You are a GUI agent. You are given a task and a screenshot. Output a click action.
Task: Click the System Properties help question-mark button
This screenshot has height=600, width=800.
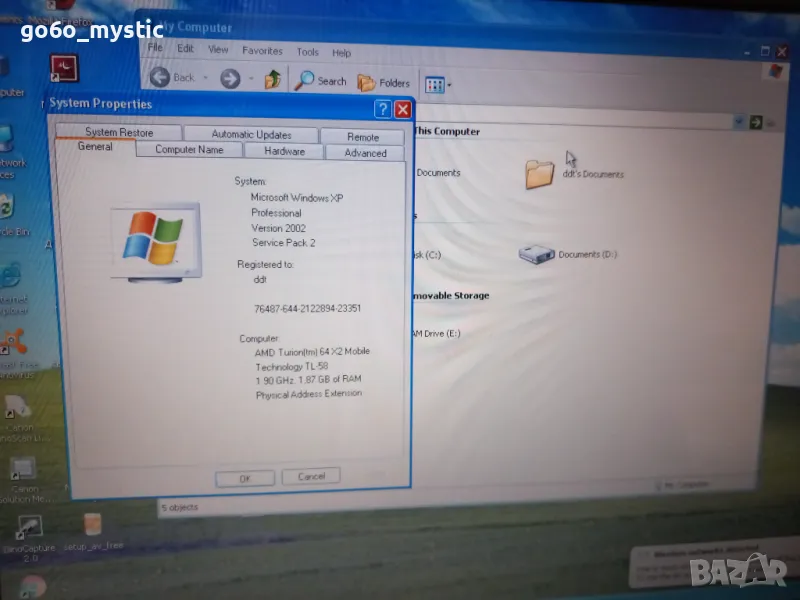pos(382,109)
